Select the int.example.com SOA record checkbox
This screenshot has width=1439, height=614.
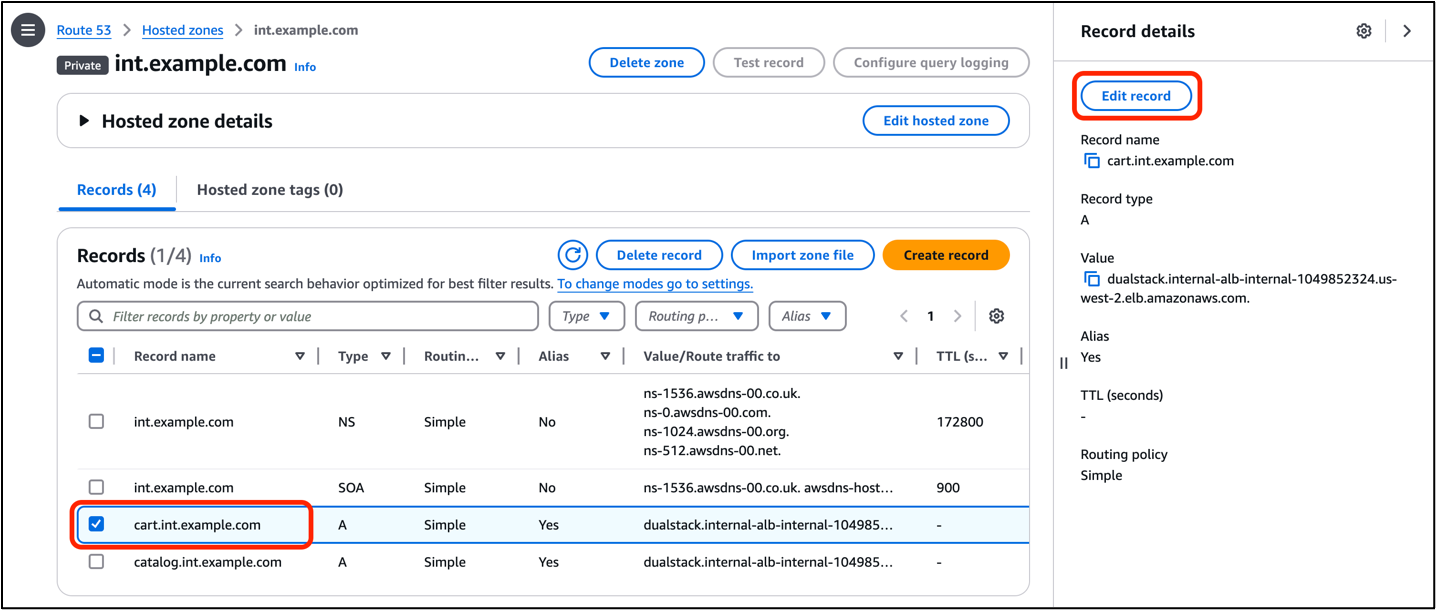96,487
